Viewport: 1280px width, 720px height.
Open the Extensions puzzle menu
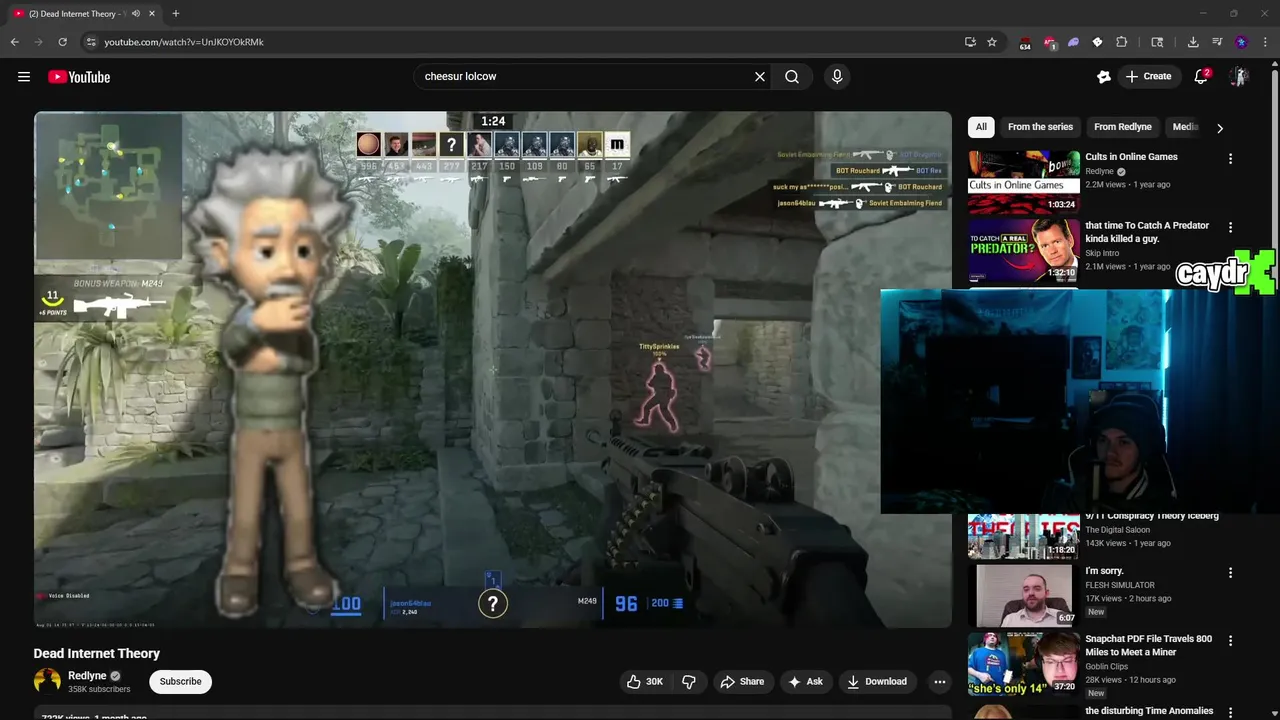pyautogui.click(x=1121, y=42)
